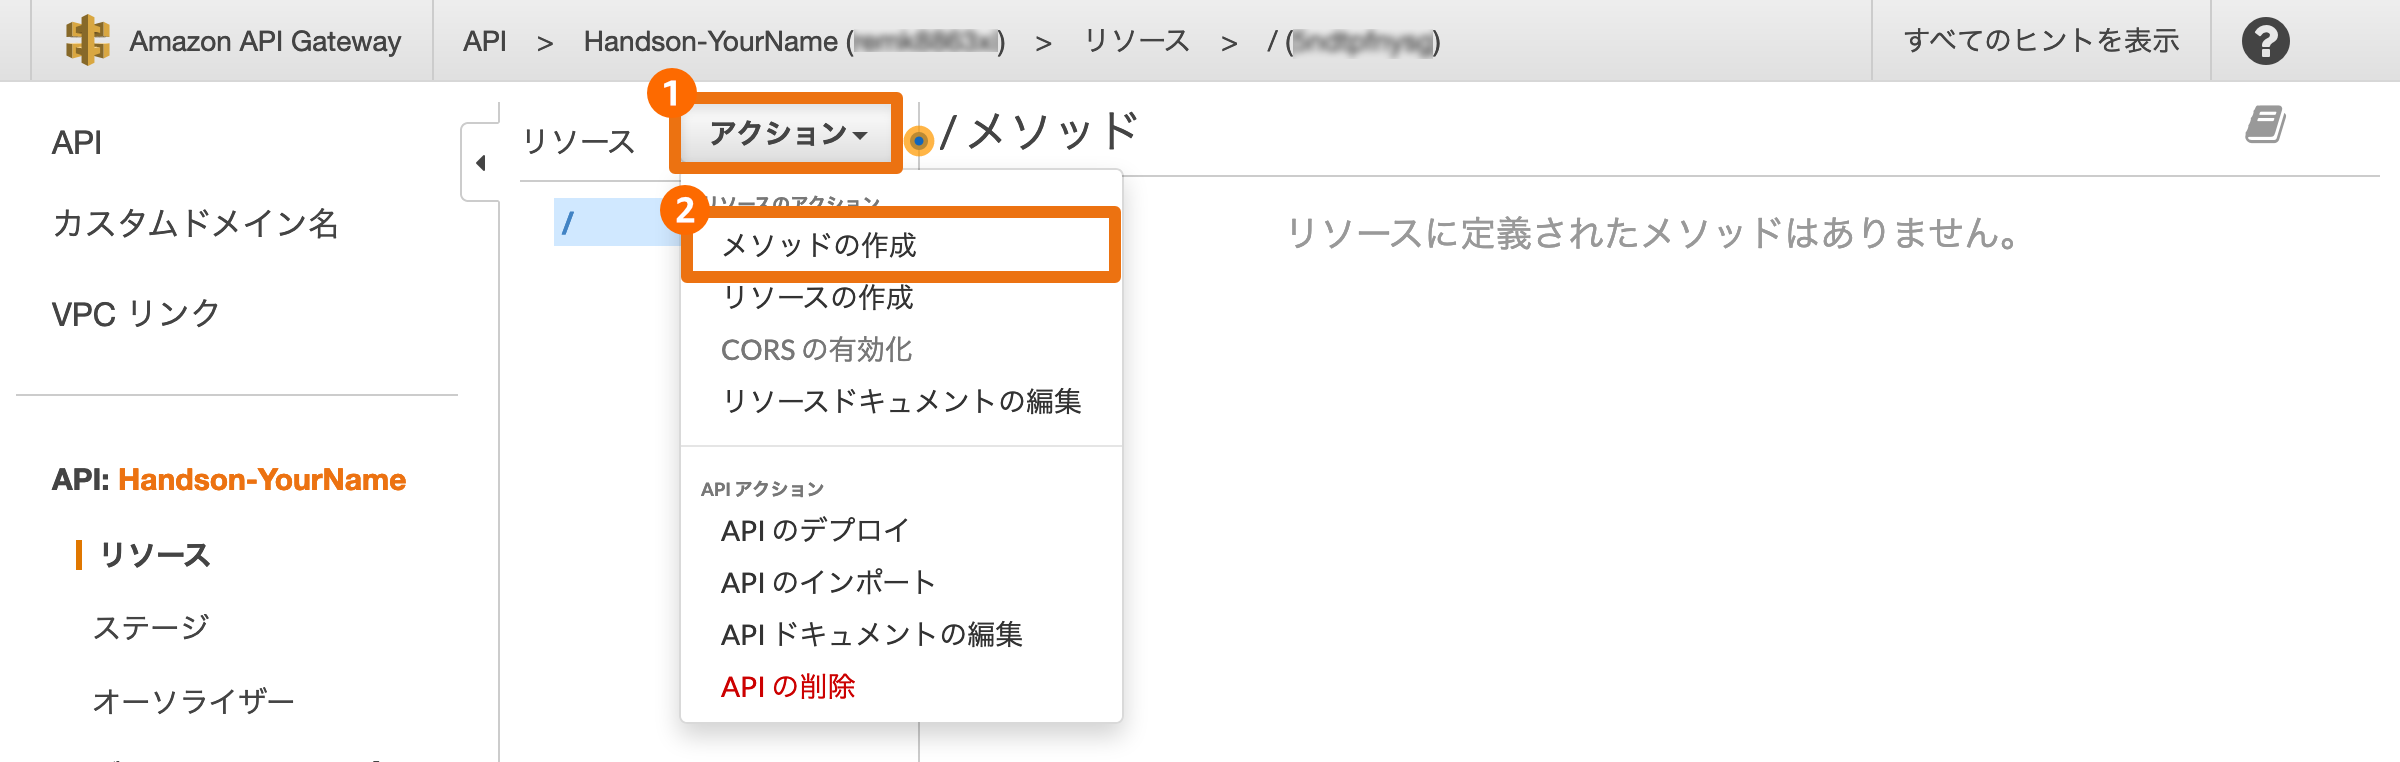Switch to ステージ in API navigation

(151, 628)
